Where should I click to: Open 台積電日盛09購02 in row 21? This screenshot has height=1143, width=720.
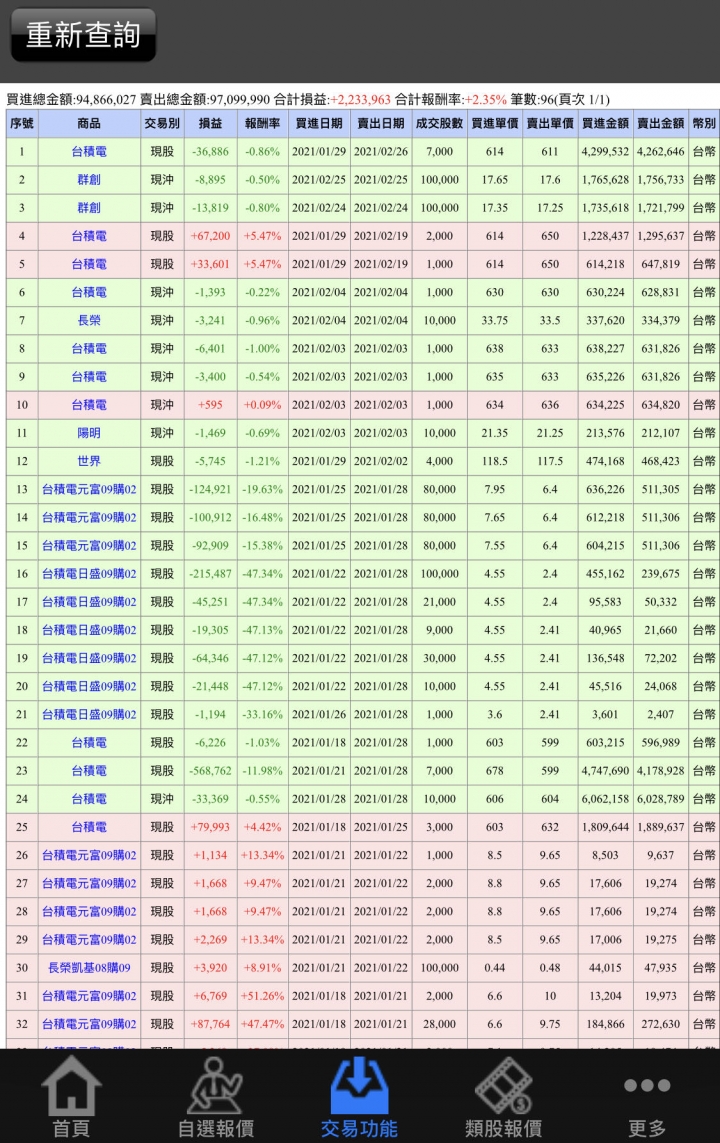[89, 714]
